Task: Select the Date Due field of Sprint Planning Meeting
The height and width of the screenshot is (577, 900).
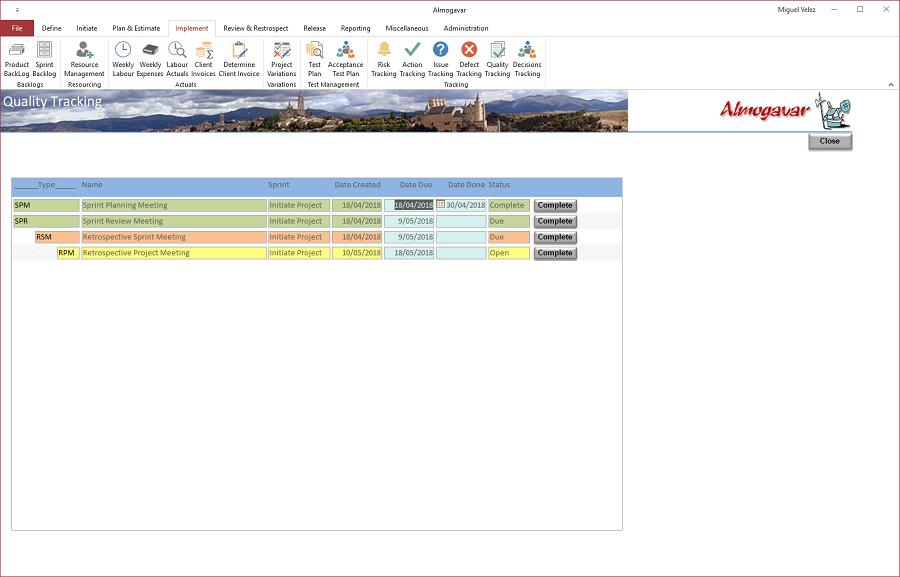Action: [x=409, y=205]
